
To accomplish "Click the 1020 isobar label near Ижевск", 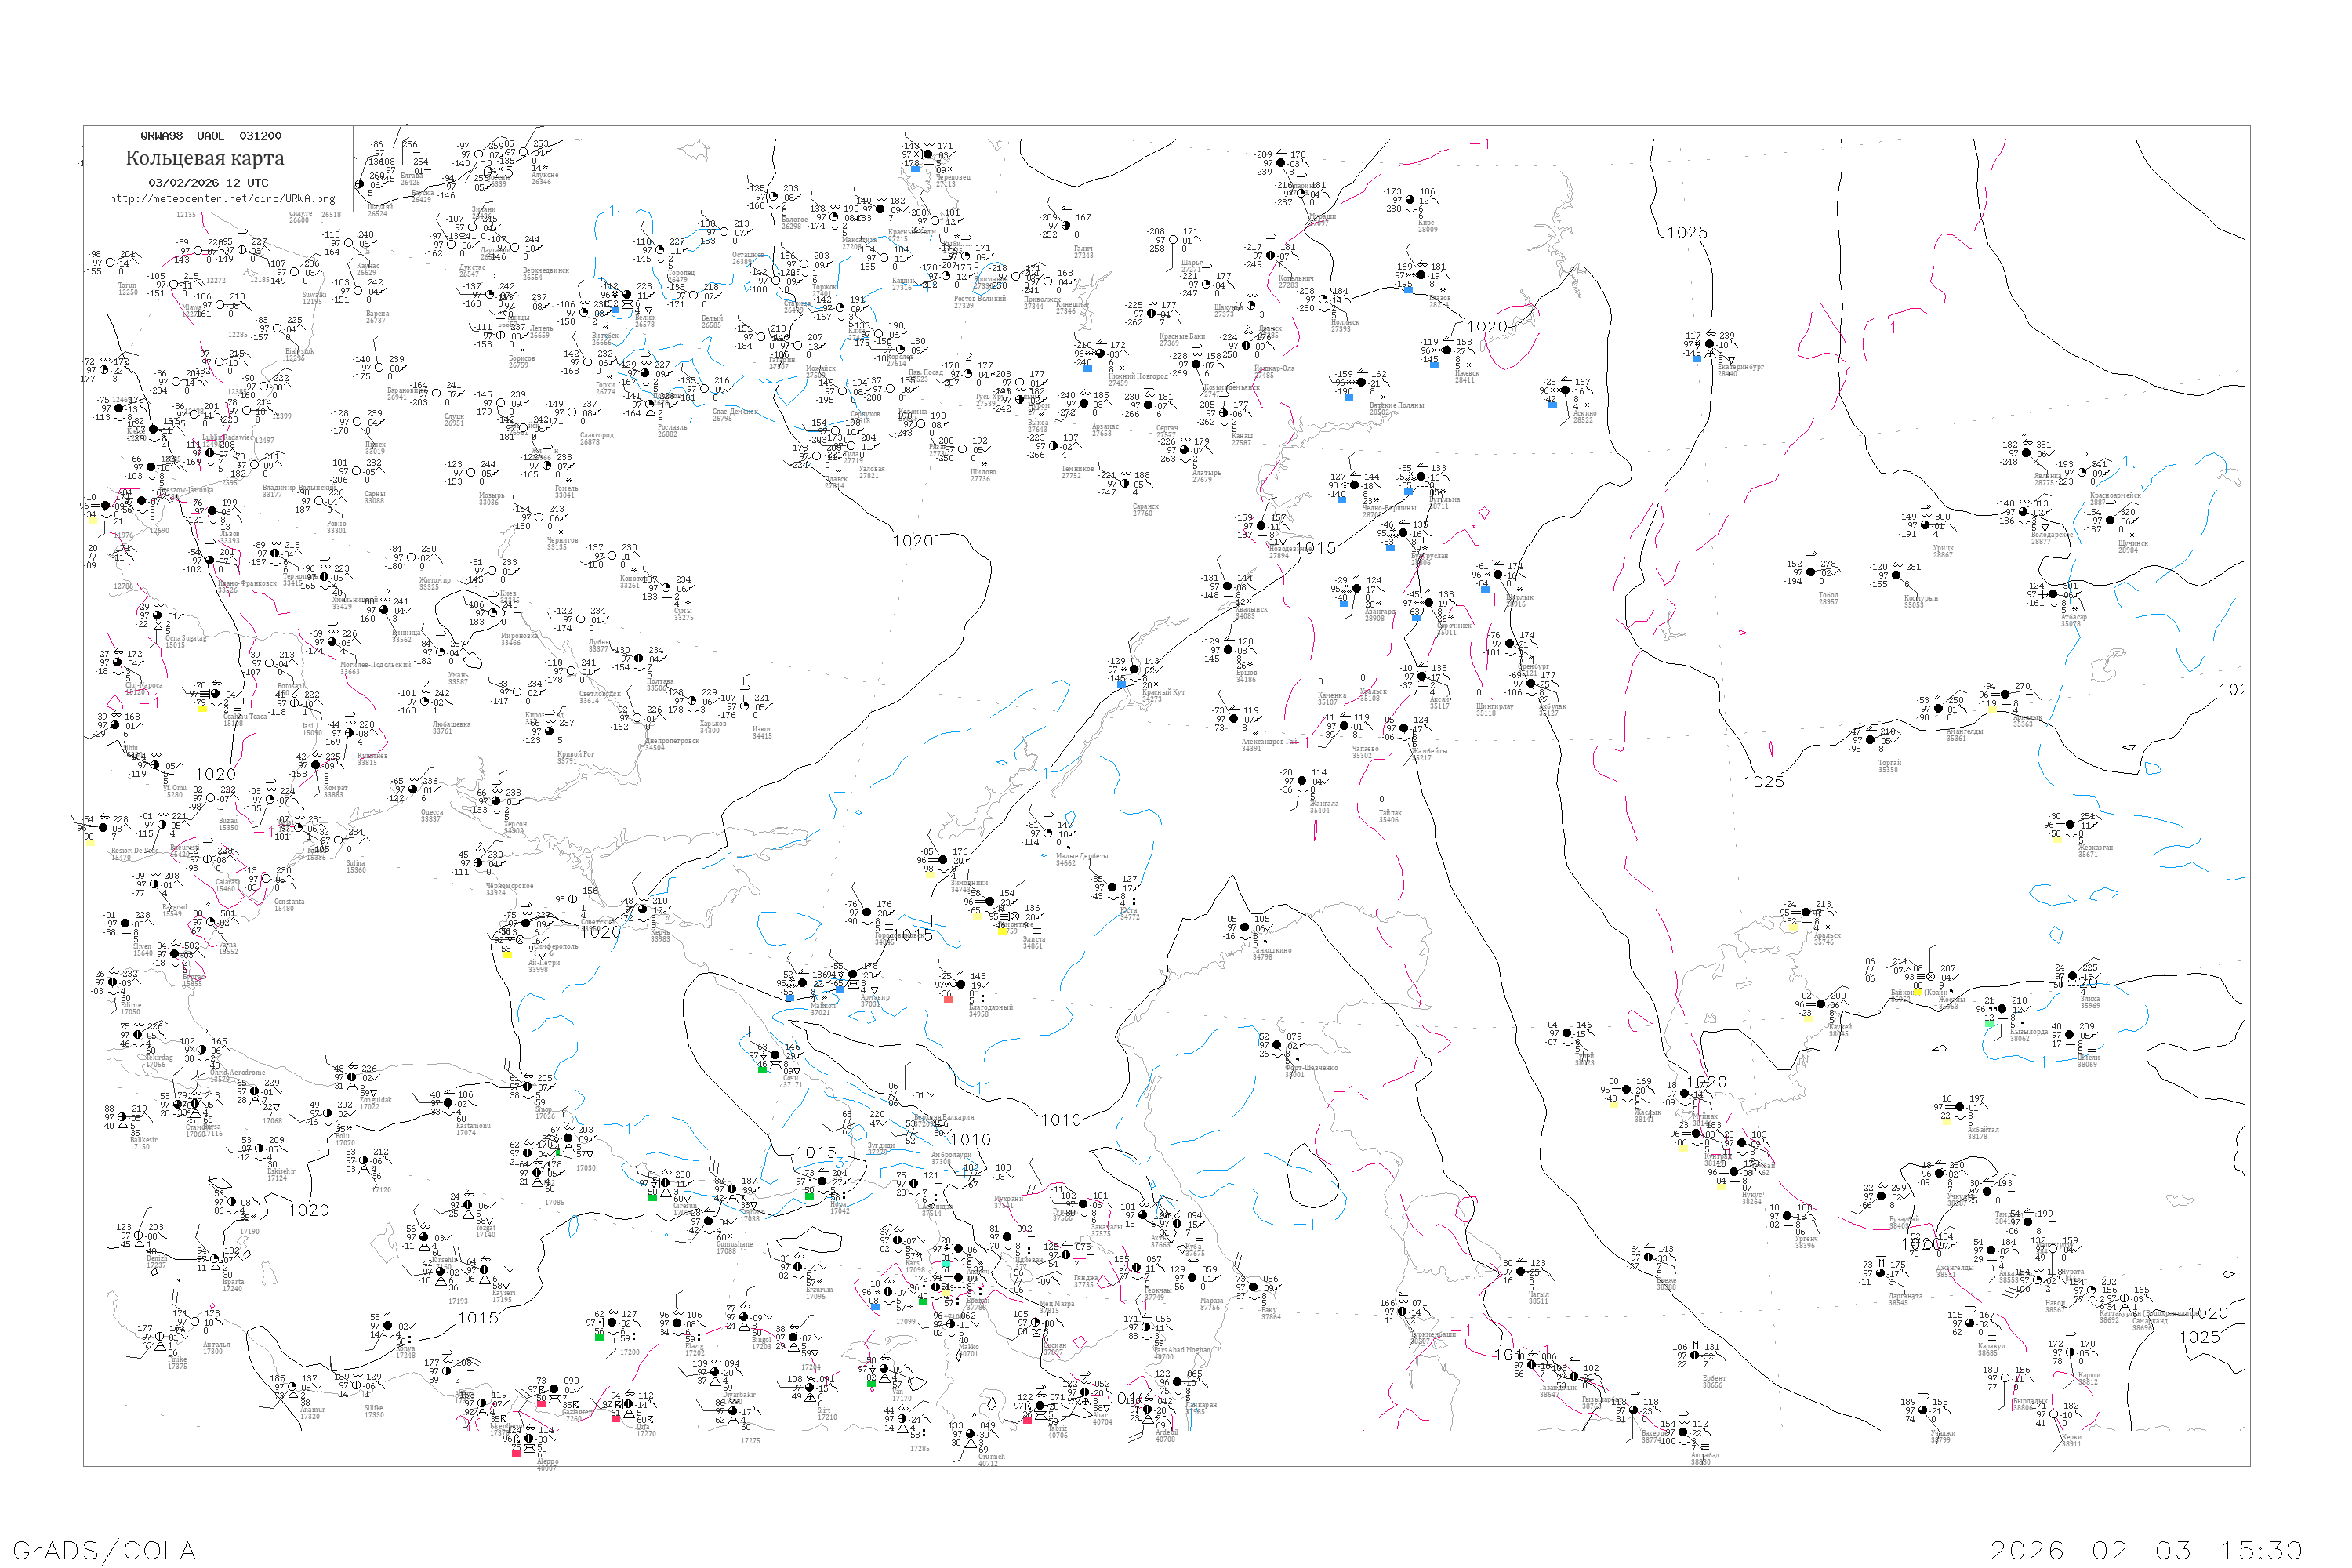I will click(x=1487, y=327).
